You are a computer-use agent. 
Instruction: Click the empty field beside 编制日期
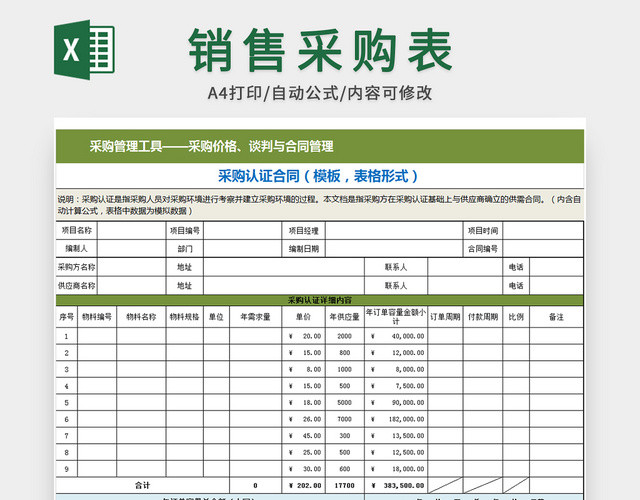point(394,248)
